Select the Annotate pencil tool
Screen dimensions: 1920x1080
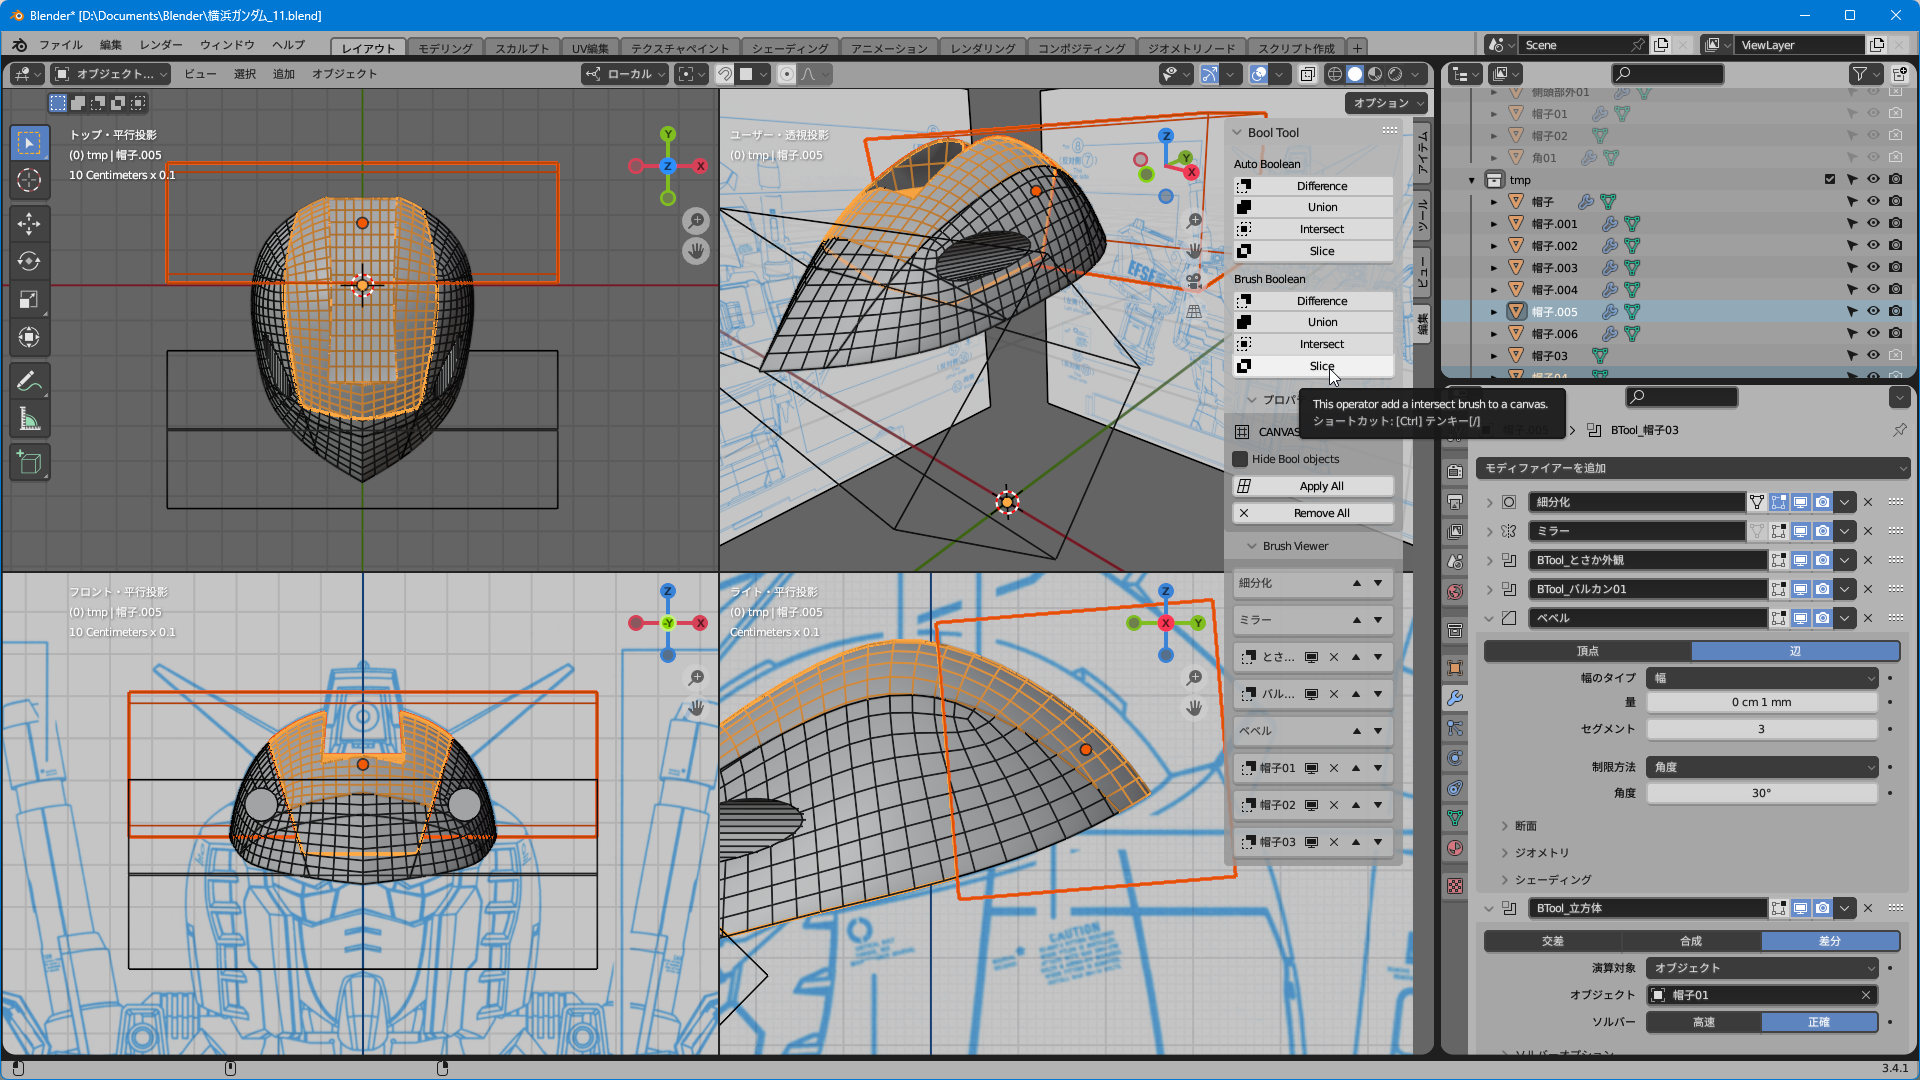29,381
